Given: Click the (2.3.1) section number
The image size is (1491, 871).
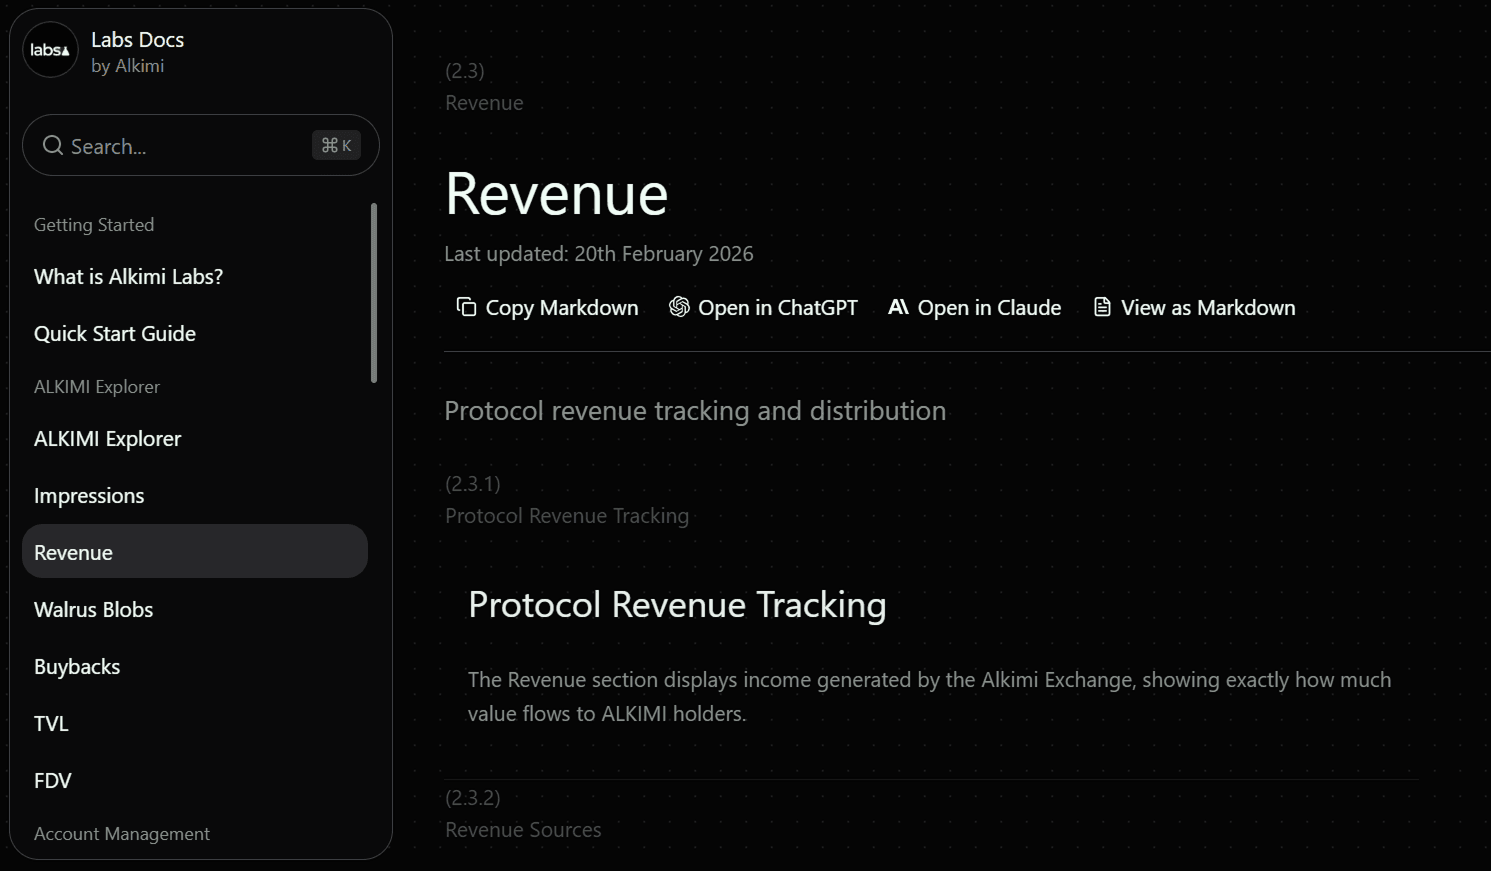Looking at the screenshot, I should [x=473, y=484].
